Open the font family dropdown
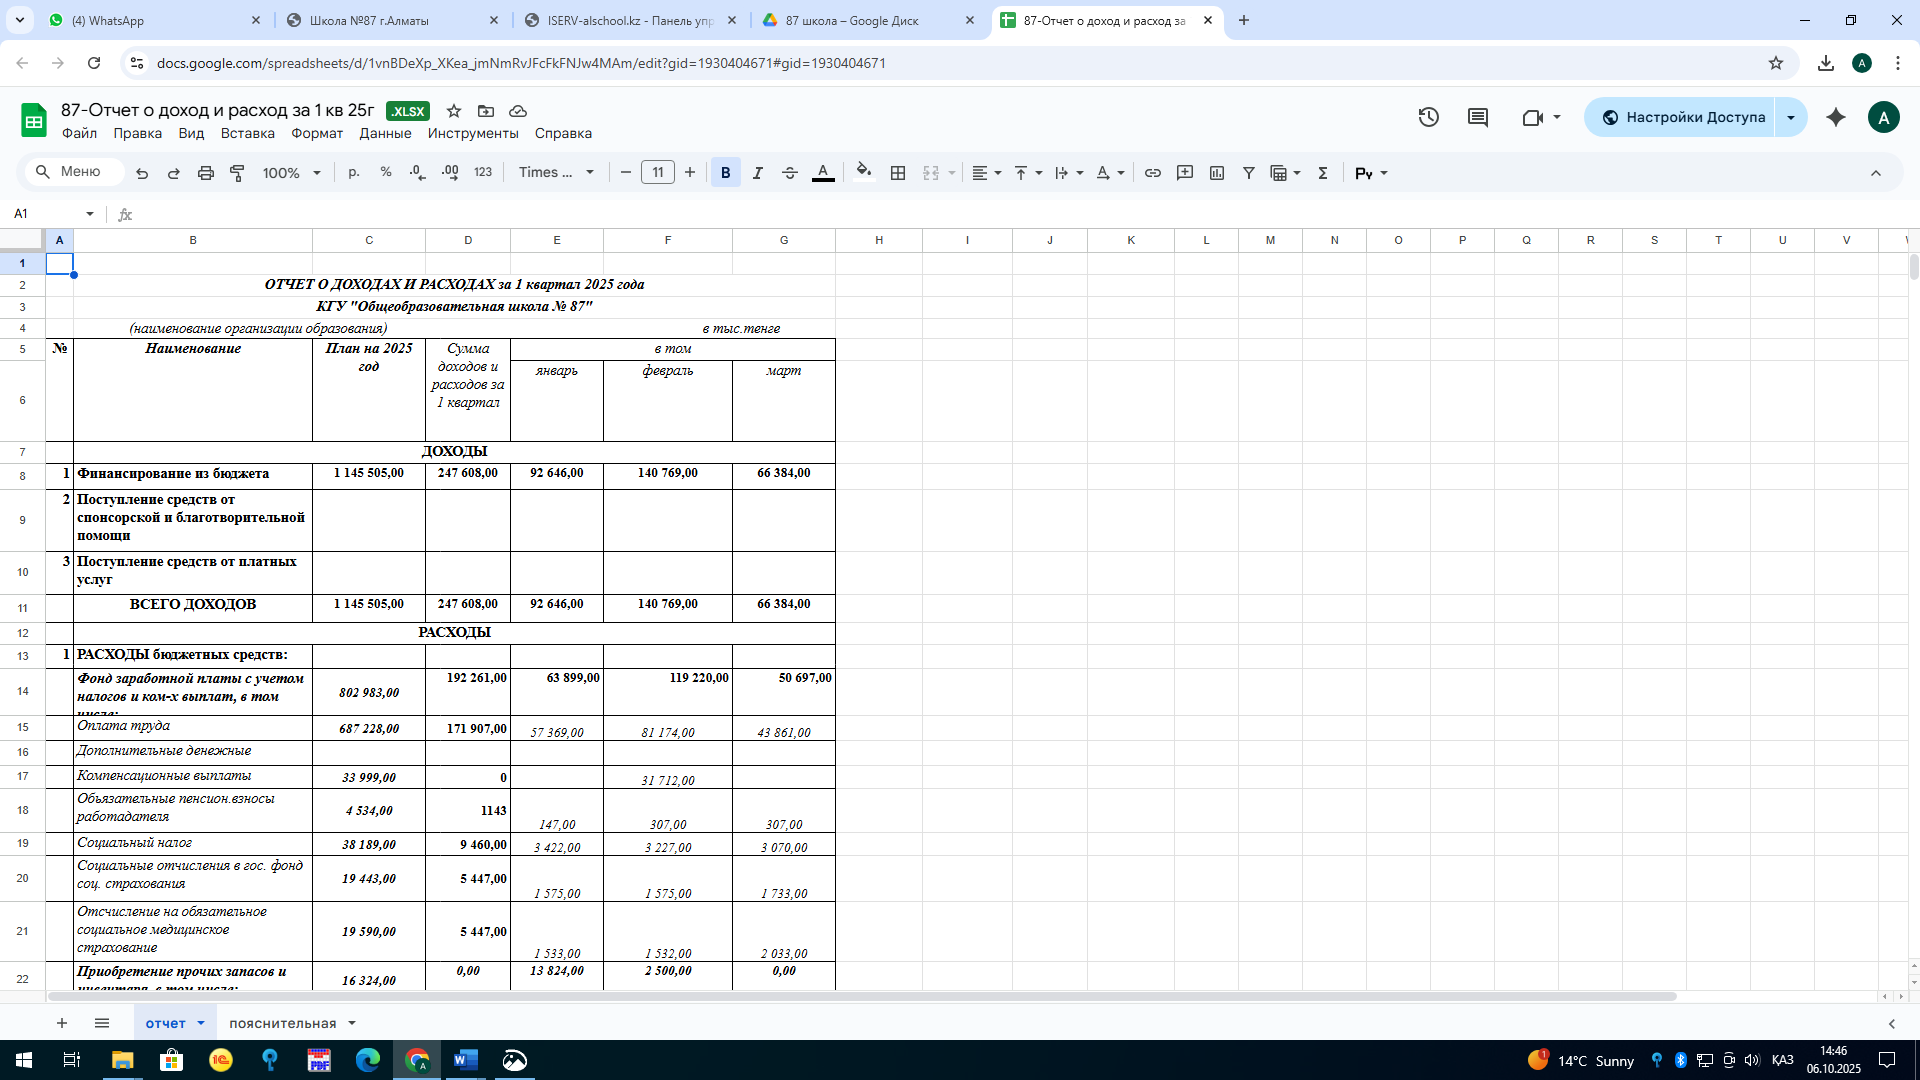The height and width of the screenshot is (1080, 1920). coord(556,173)
